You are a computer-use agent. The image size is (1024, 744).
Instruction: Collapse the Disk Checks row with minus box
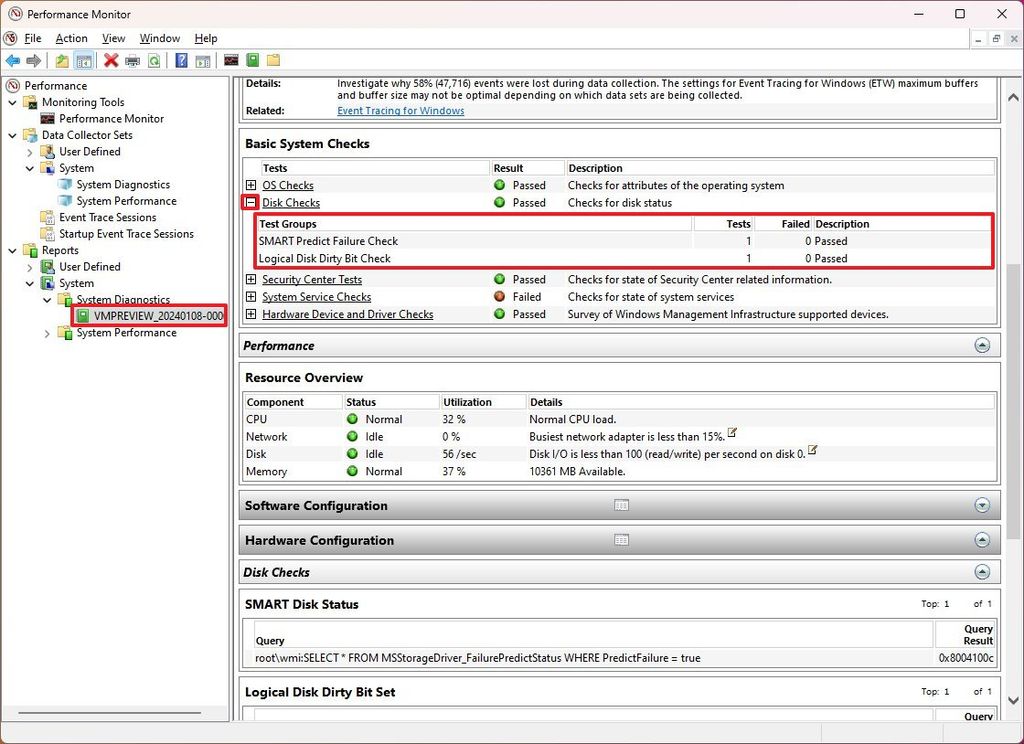coord(251,203)
